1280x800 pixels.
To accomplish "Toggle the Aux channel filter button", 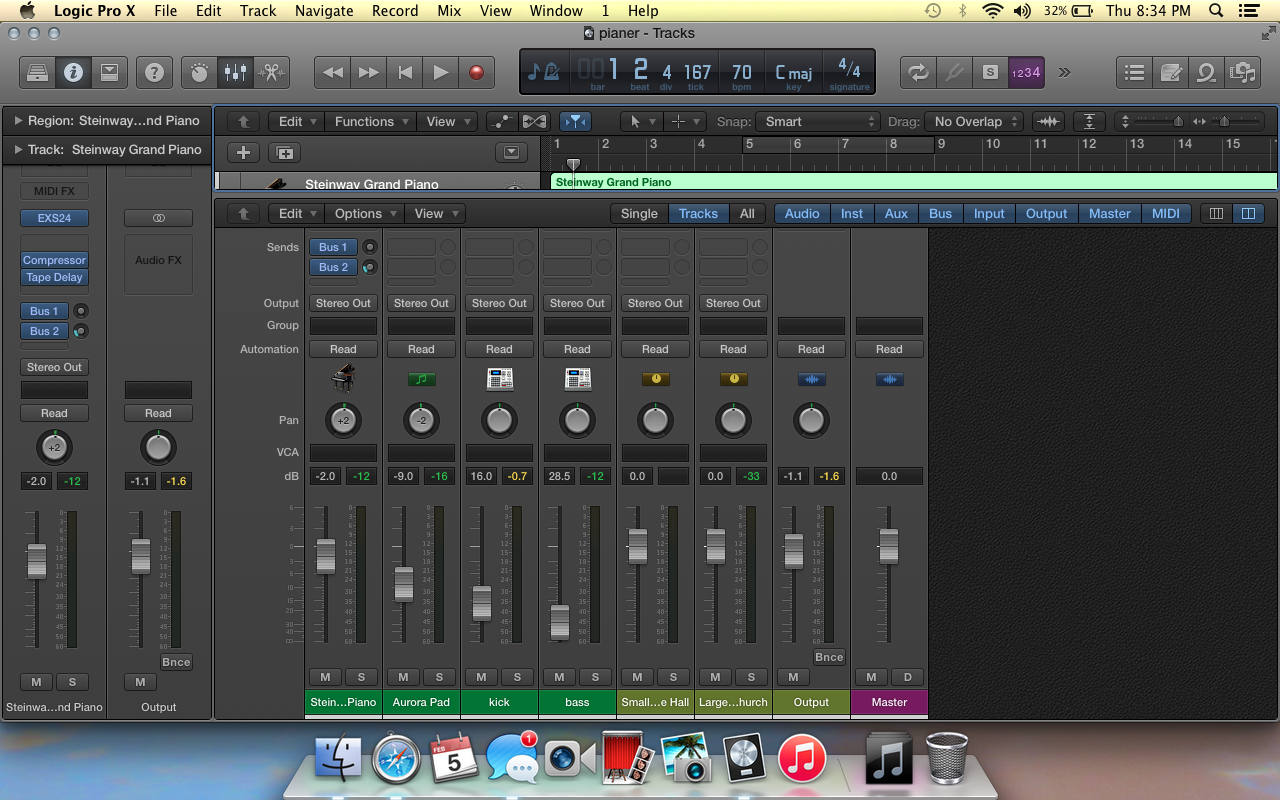I will click(x=897, y=213).
